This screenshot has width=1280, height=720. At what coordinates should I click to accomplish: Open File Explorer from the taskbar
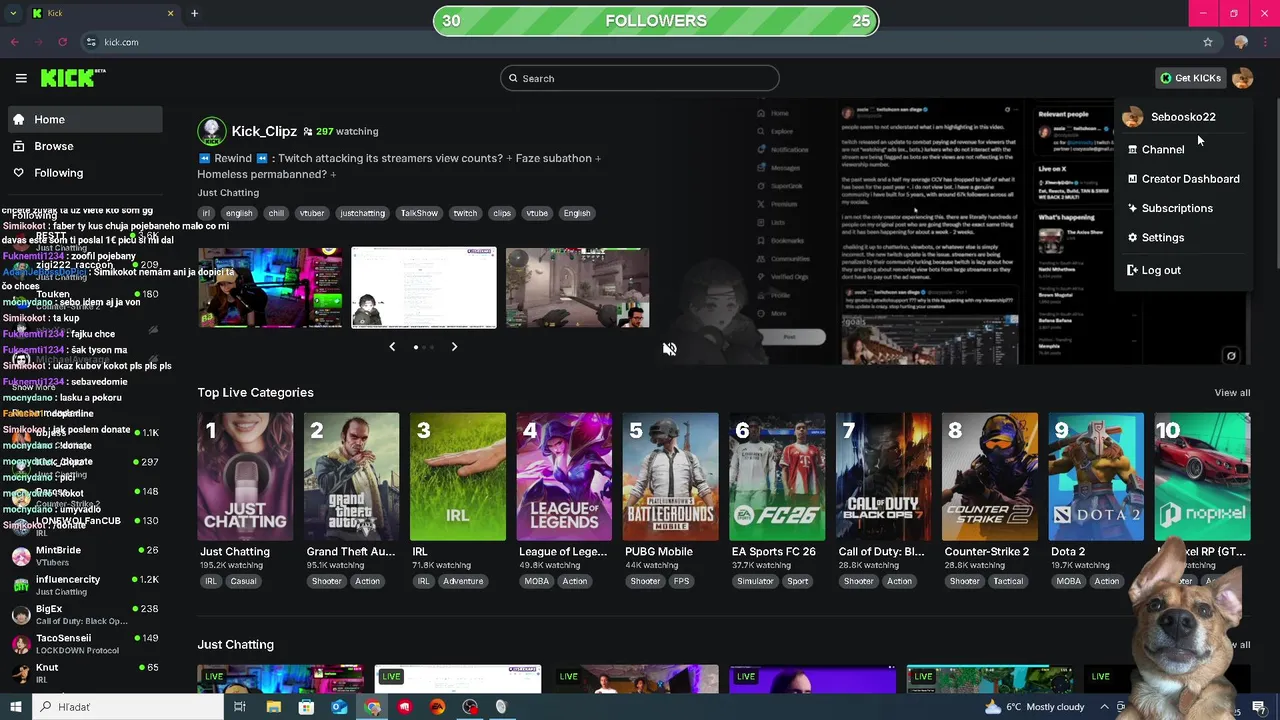[273, 707]
